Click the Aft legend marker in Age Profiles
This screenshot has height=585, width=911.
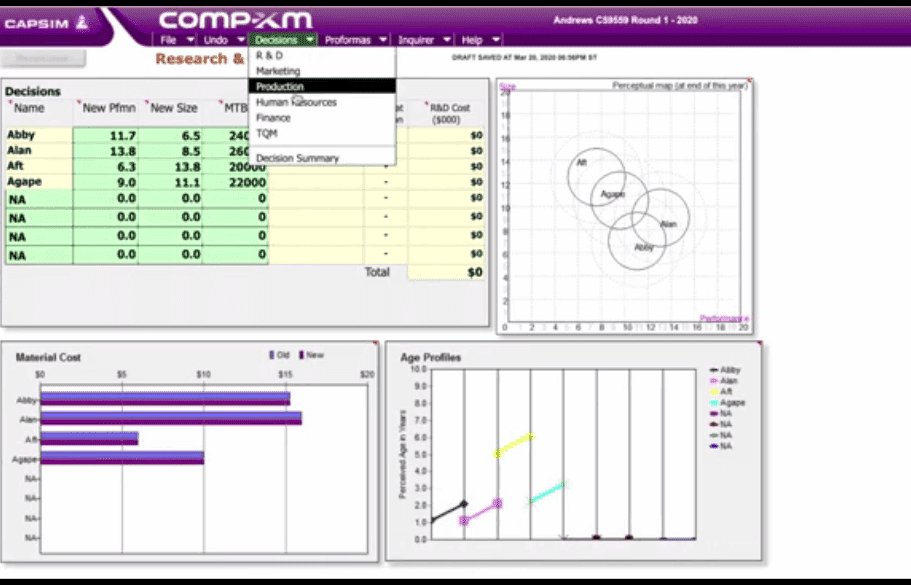coord(714,392)
